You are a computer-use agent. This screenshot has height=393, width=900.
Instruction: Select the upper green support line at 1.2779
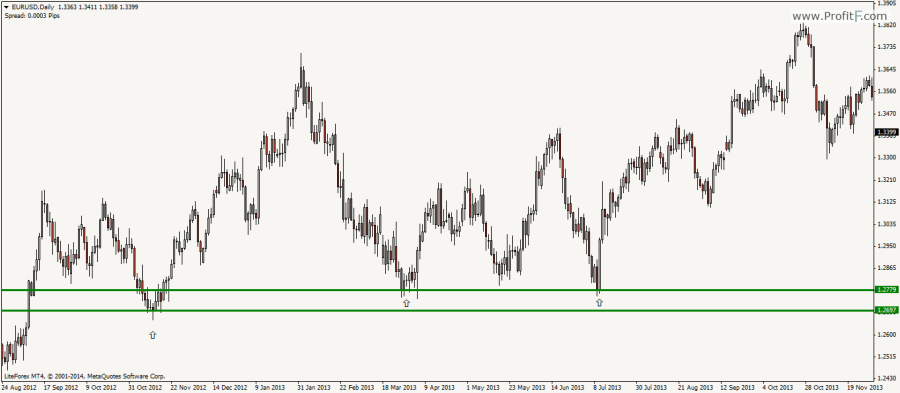pos(437,290)
